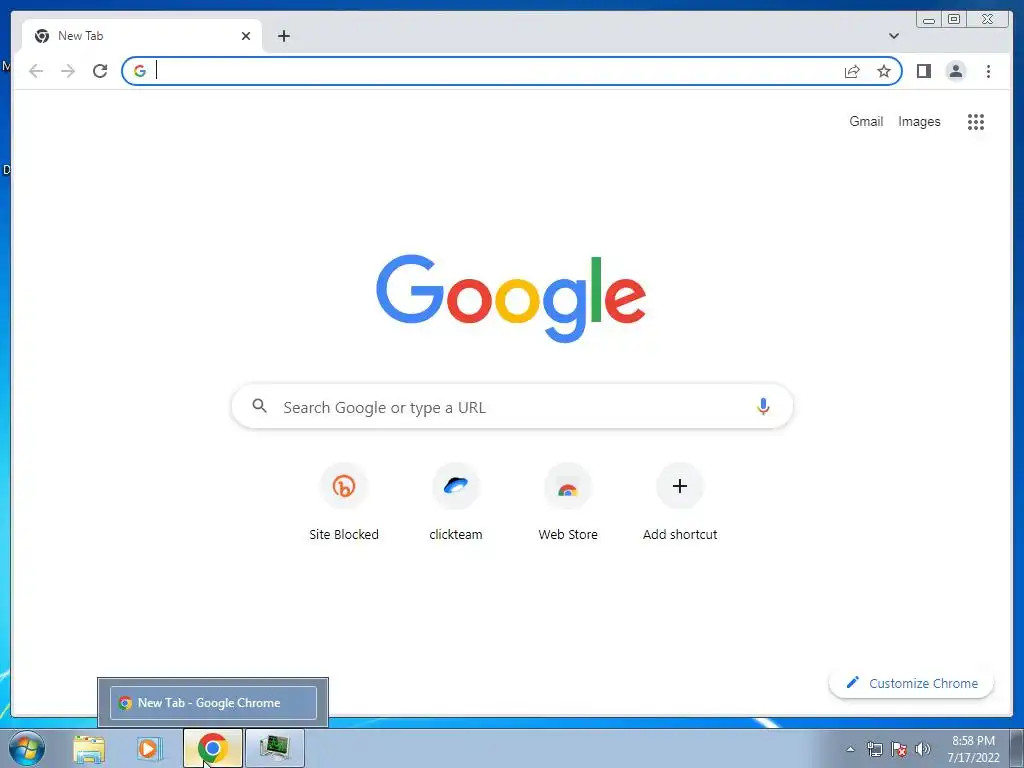Screen dimensions: 1024x768
Task: Reload the page with the refresh icon
Action: 100,71
